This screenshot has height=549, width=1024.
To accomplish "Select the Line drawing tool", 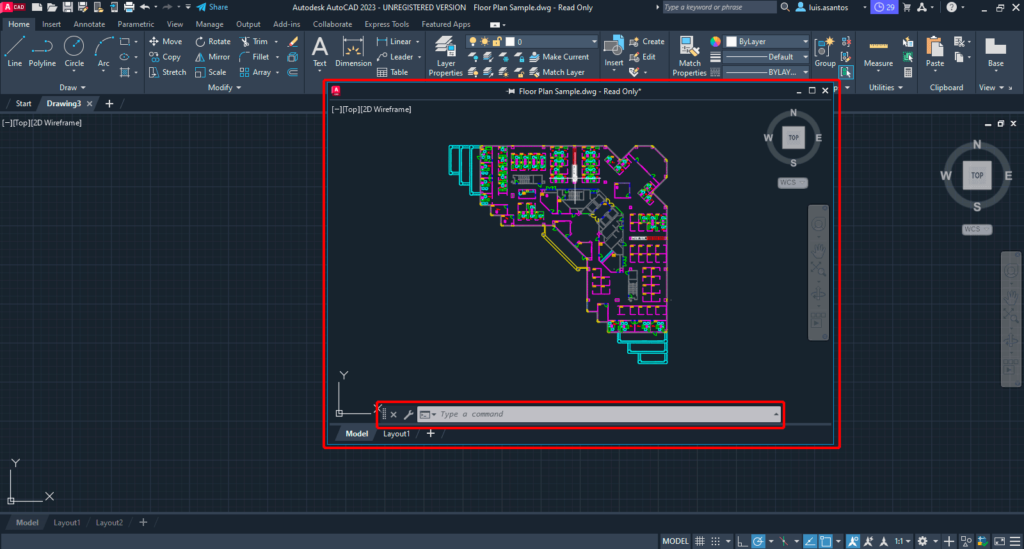I will pyautogui.click(x=14, y=52).
